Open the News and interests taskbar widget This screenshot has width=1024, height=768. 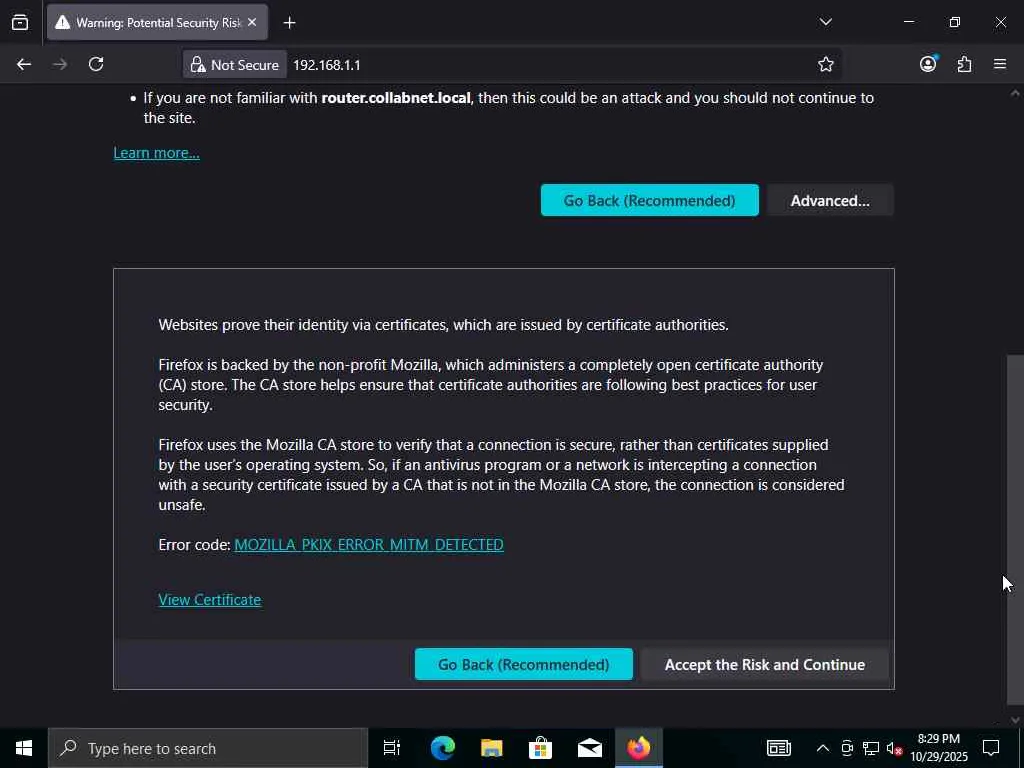[778, 748]
